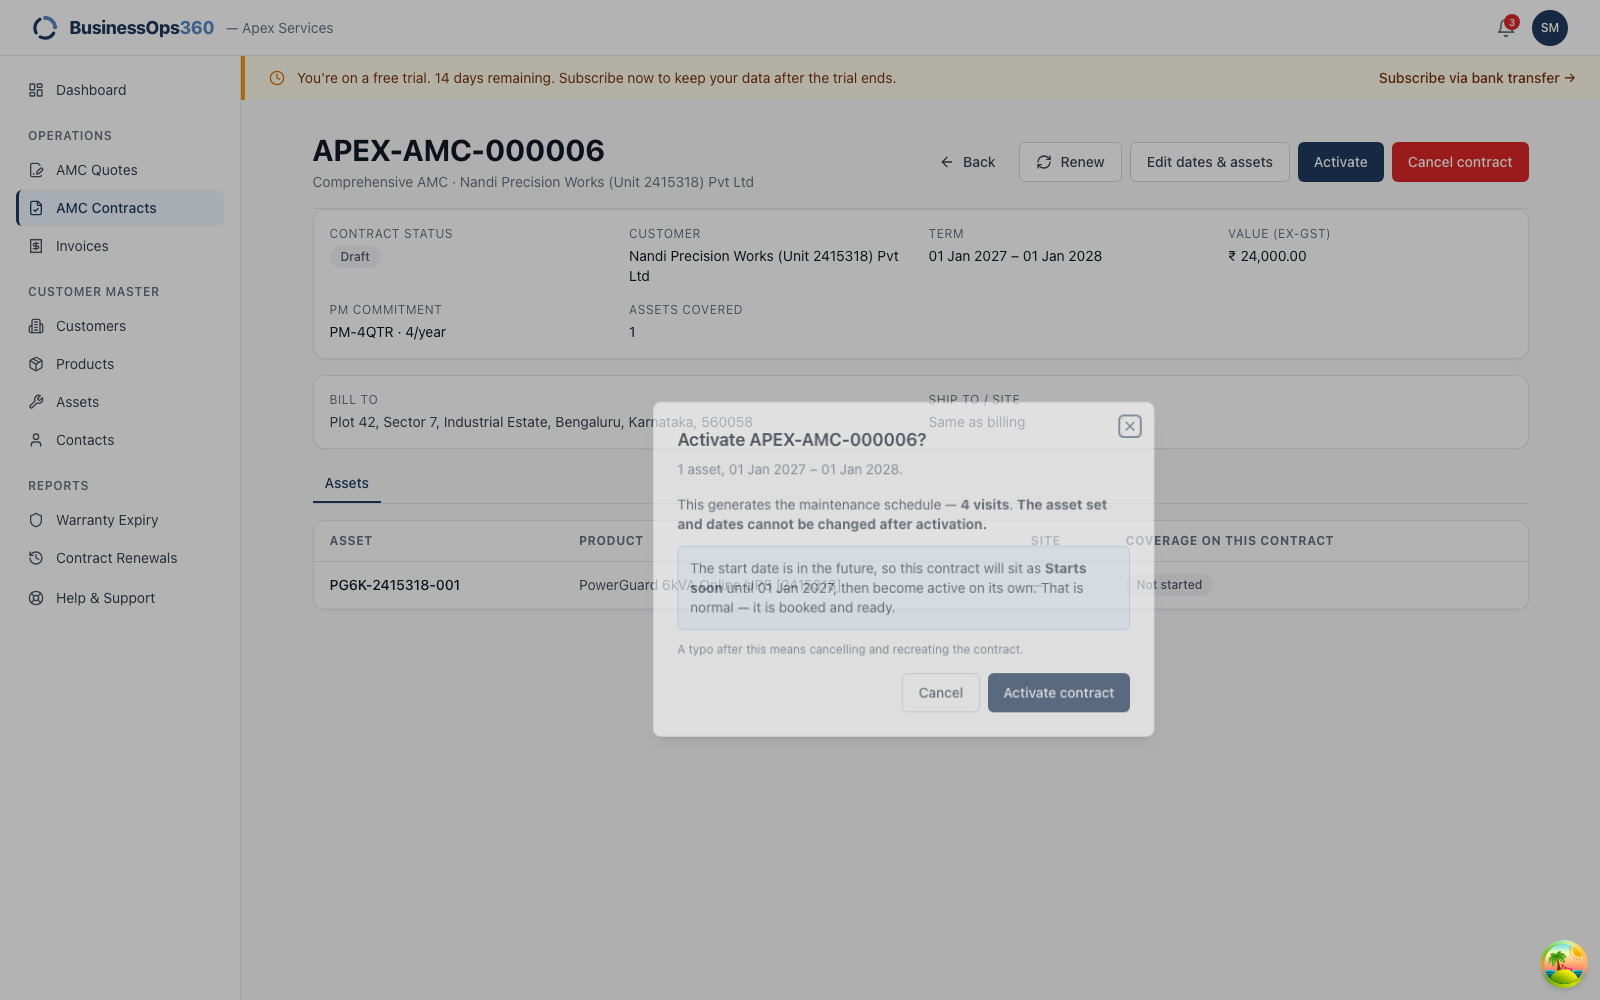
Task: Click the Products box icon
Action: pyautogui.click(x=36, y=364)
